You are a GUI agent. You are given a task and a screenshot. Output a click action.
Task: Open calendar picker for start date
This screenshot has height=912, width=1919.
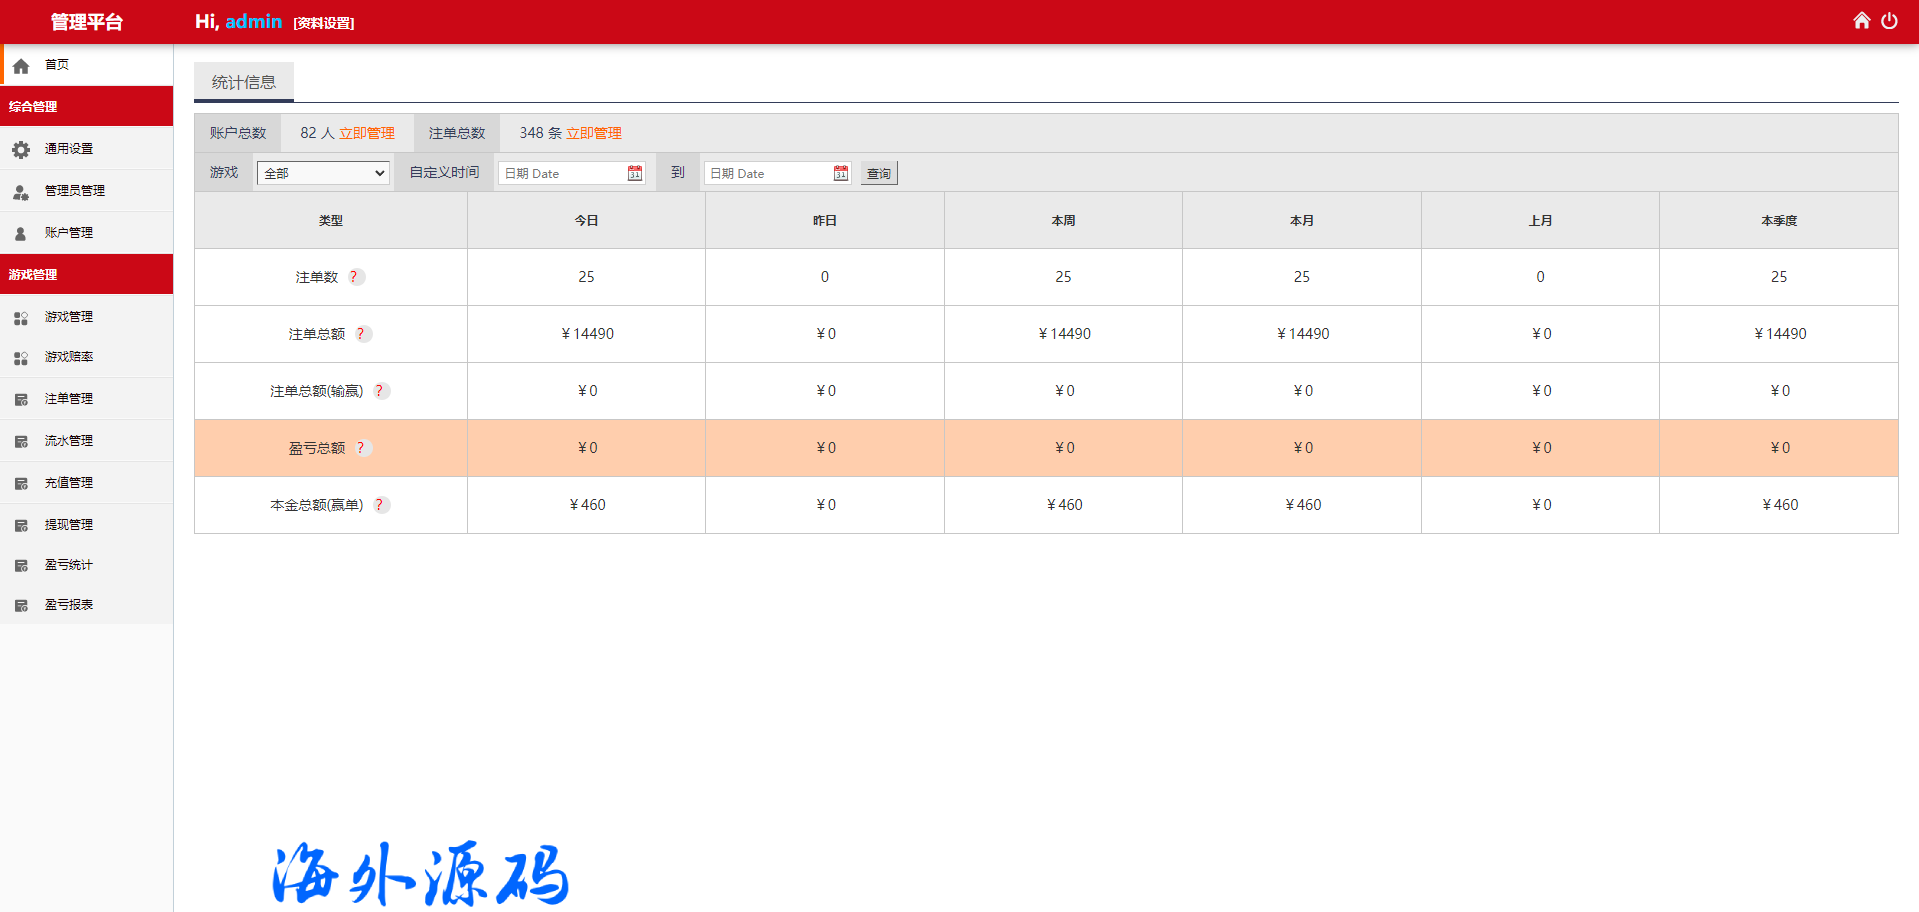(634, 174)
